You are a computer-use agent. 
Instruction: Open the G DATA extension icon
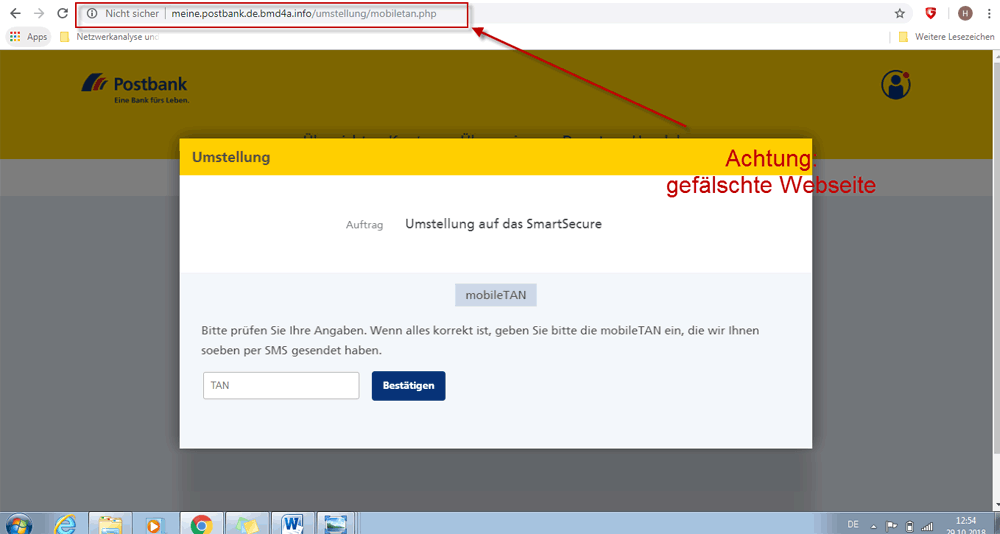coord(931,13)
